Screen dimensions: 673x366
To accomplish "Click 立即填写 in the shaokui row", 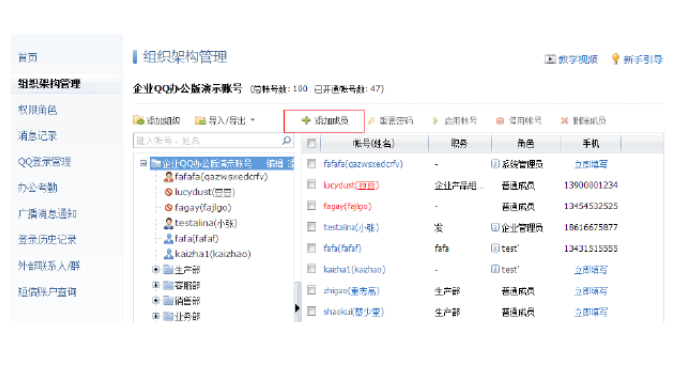I will (591, 312).
